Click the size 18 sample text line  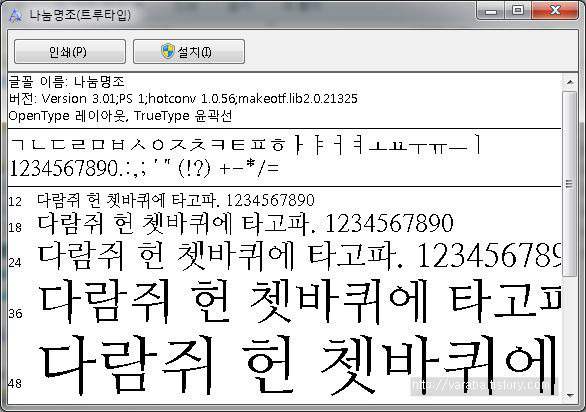[246, 223]
